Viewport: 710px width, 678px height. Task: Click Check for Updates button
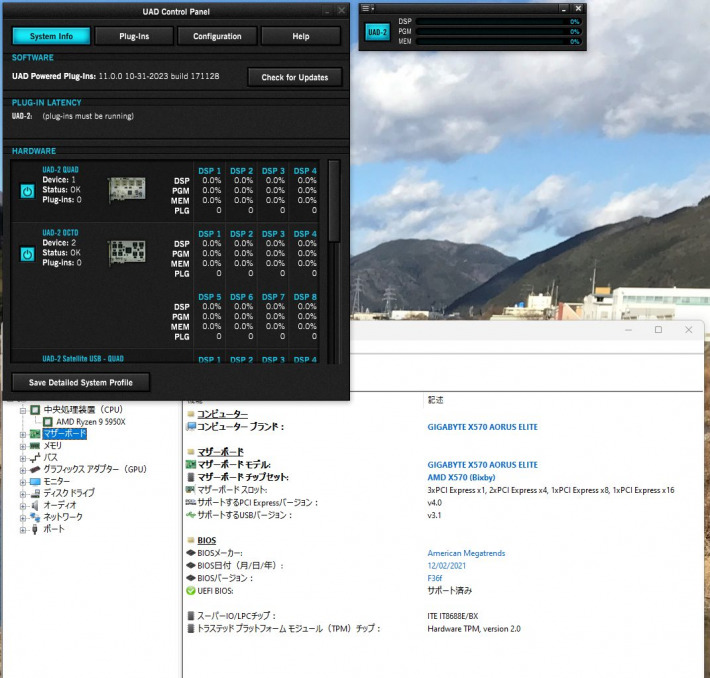[x=295, y=77]
